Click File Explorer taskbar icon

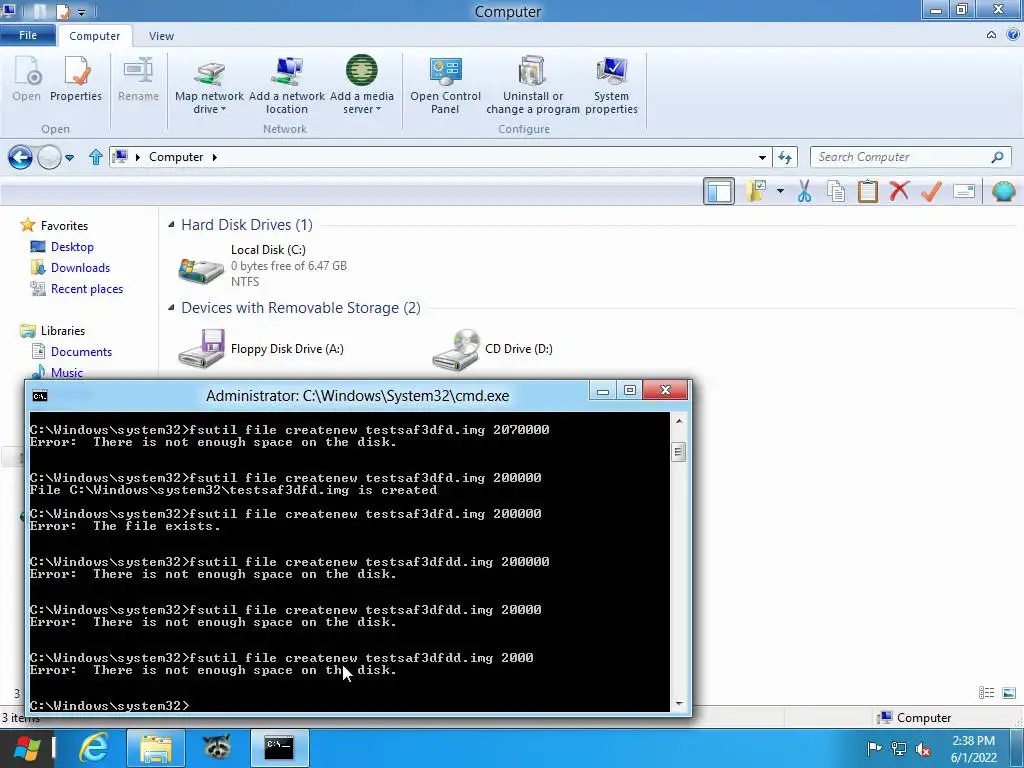155,748
